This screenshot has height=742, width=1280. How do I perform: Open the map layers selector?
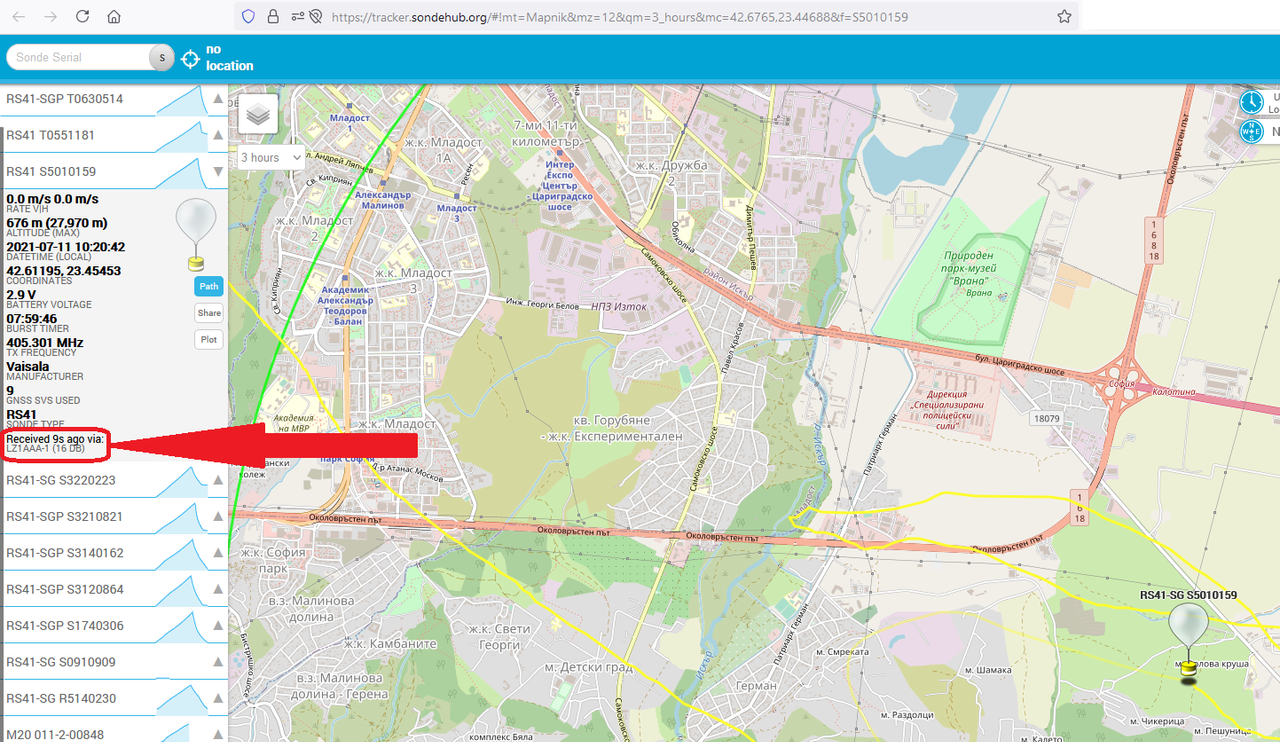tap(258, 114)
